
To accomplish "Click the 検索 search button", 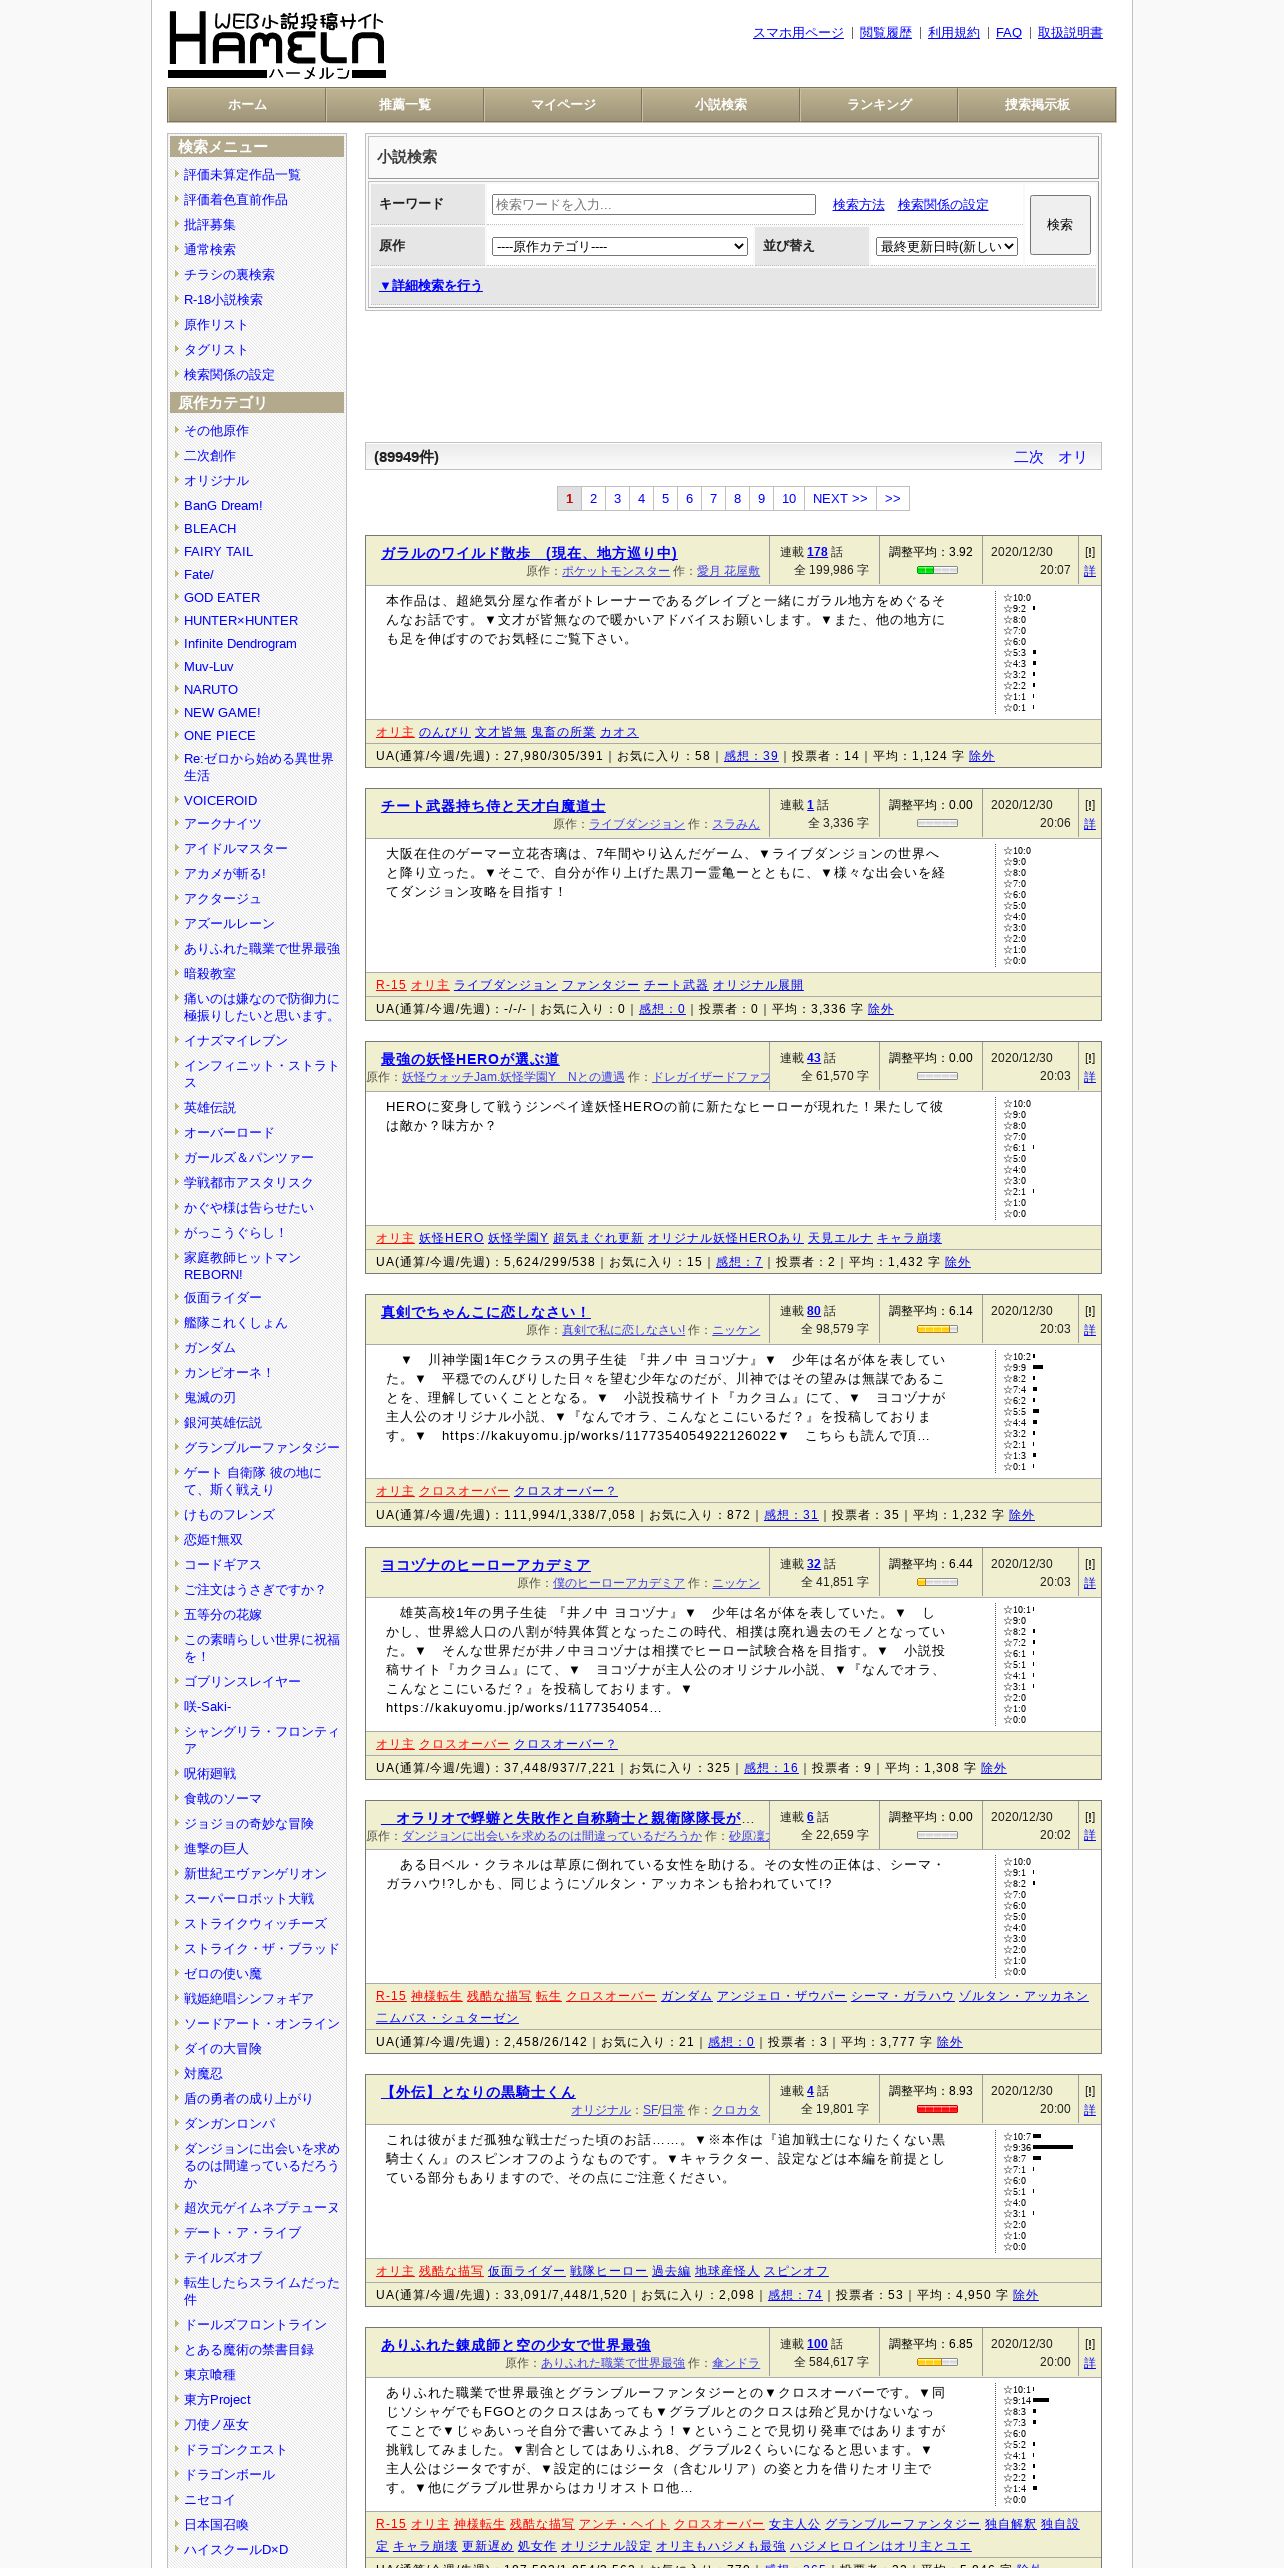I will pyautogui.click(x=1060, y=224).
